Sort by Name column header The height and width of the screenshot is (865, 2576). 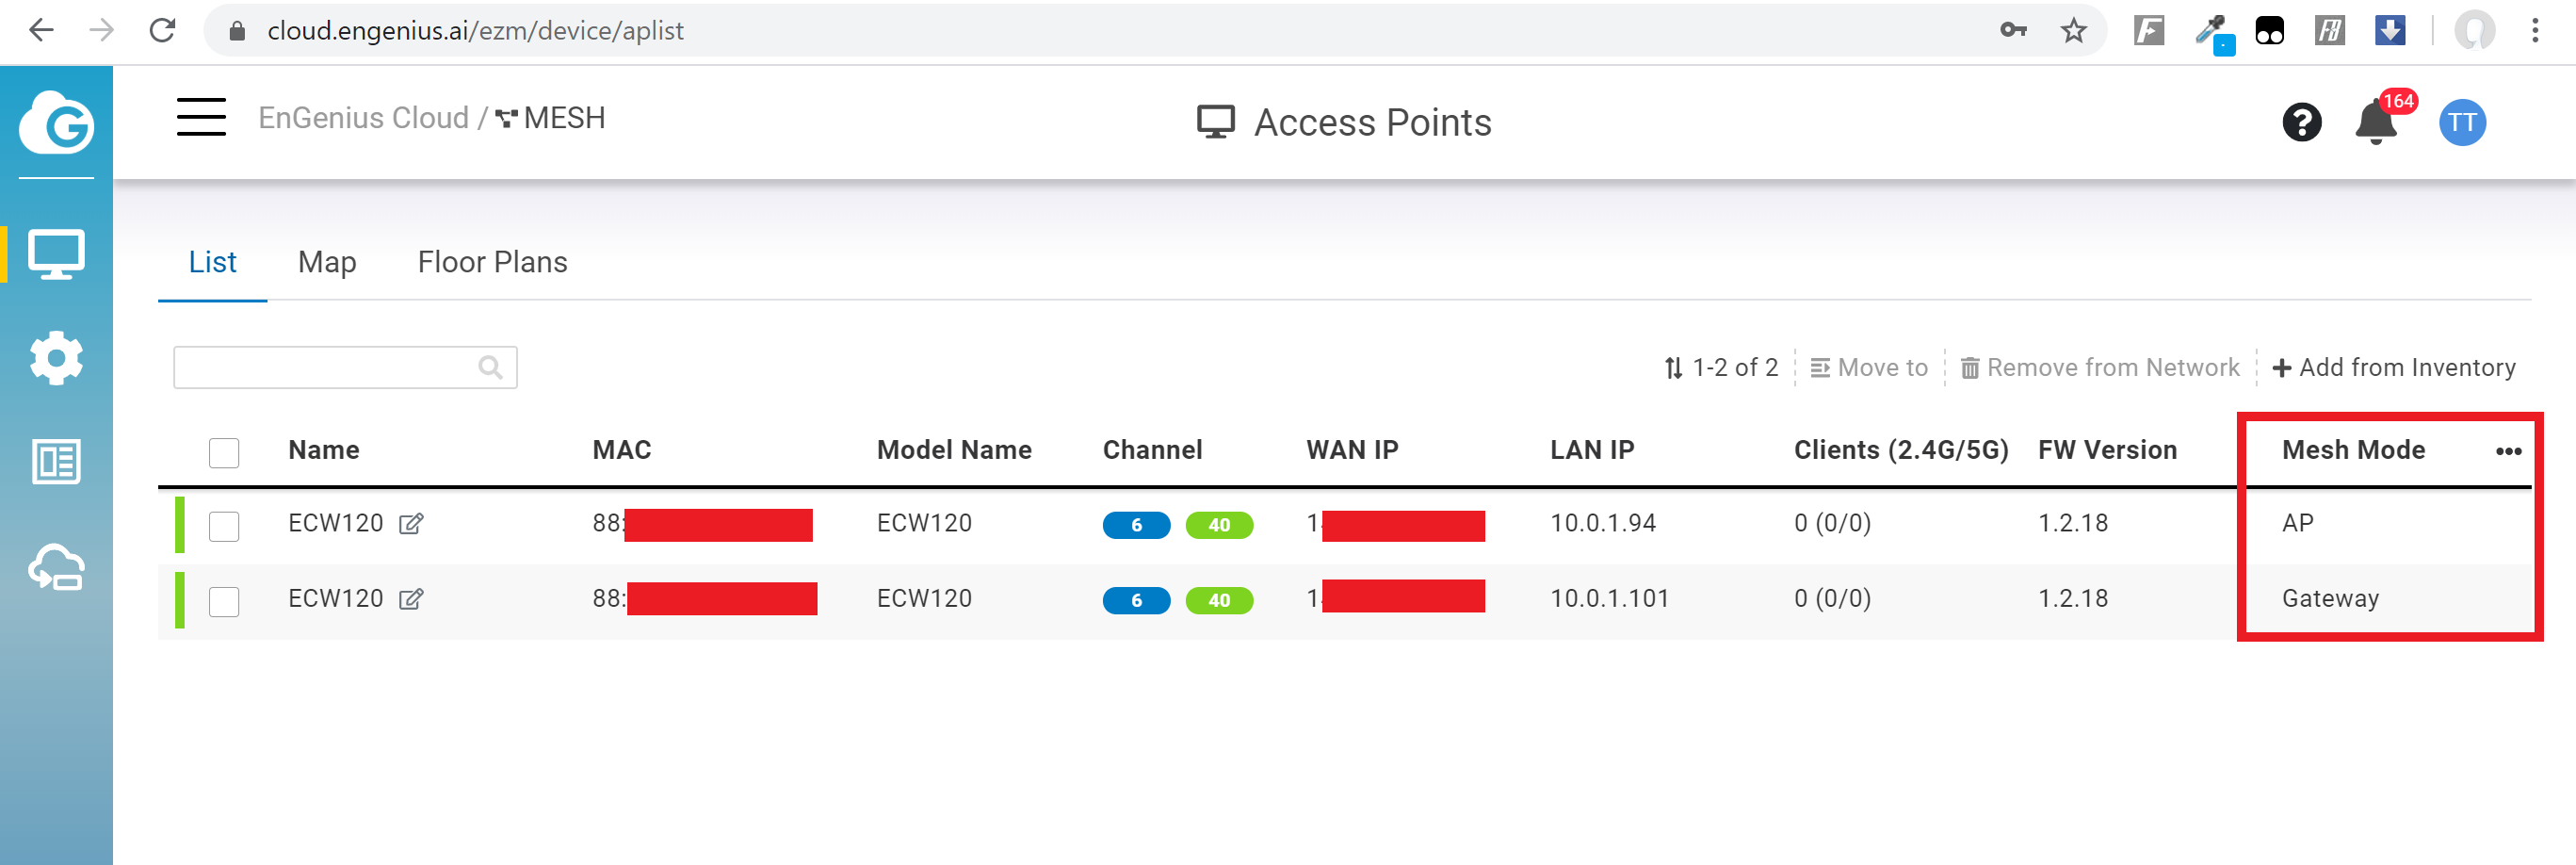click(x=324, y=450)
